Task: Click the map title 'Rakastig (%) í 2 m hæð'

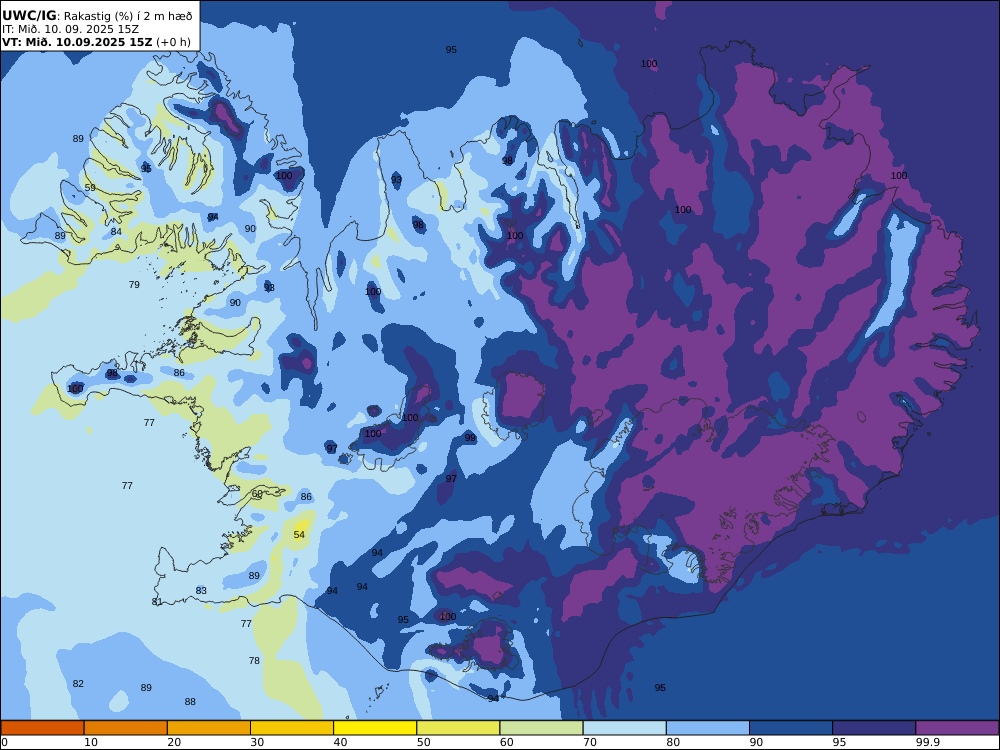Action: (x=128, y=16)
